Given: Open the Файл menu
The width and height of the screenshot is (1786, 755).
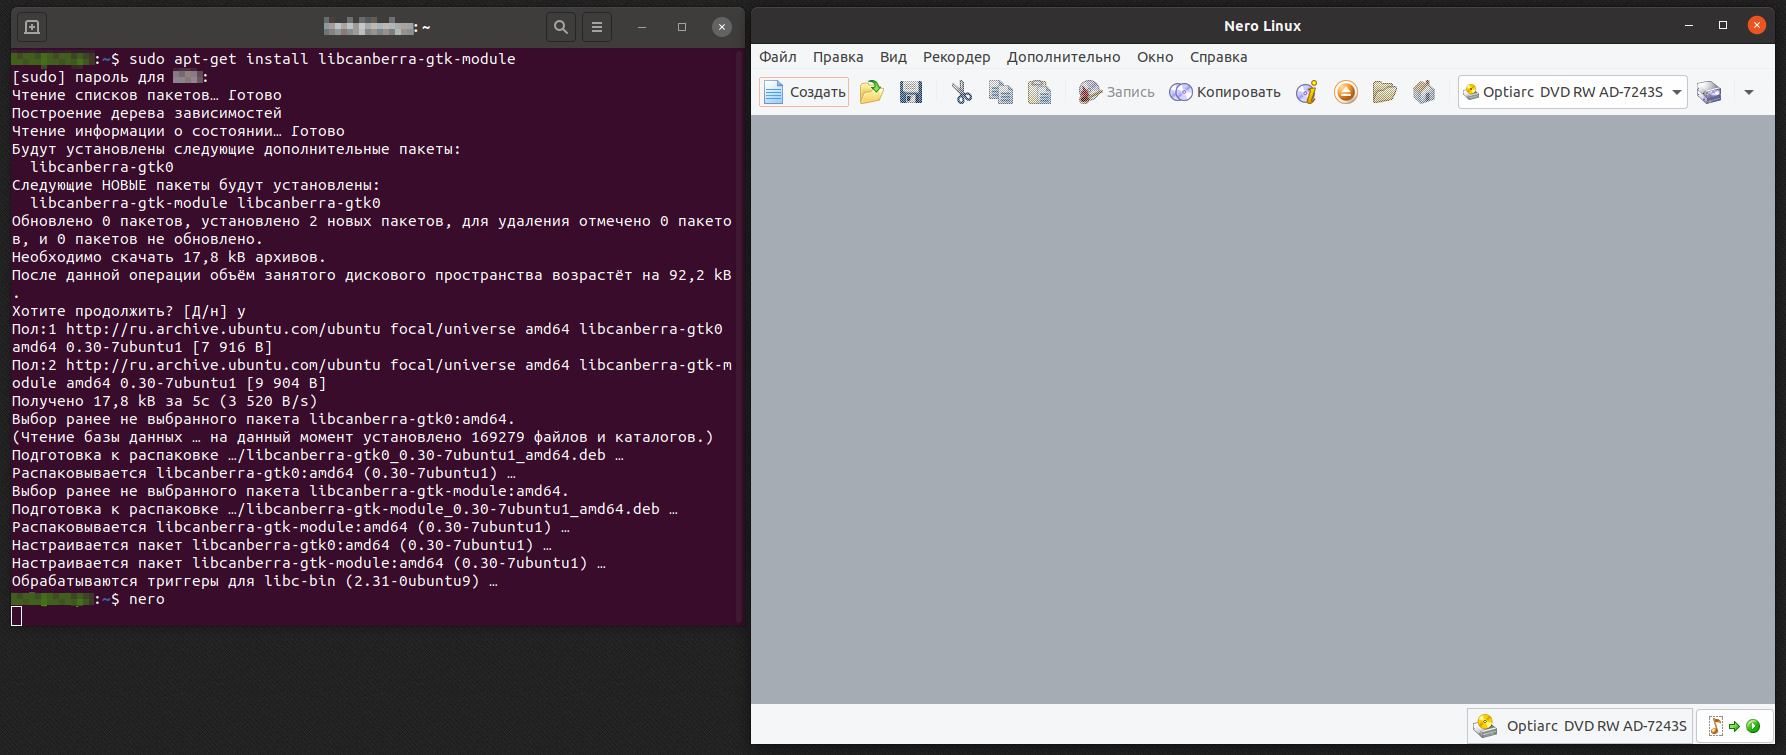Looking at the screenshot, I should point(778,57).
